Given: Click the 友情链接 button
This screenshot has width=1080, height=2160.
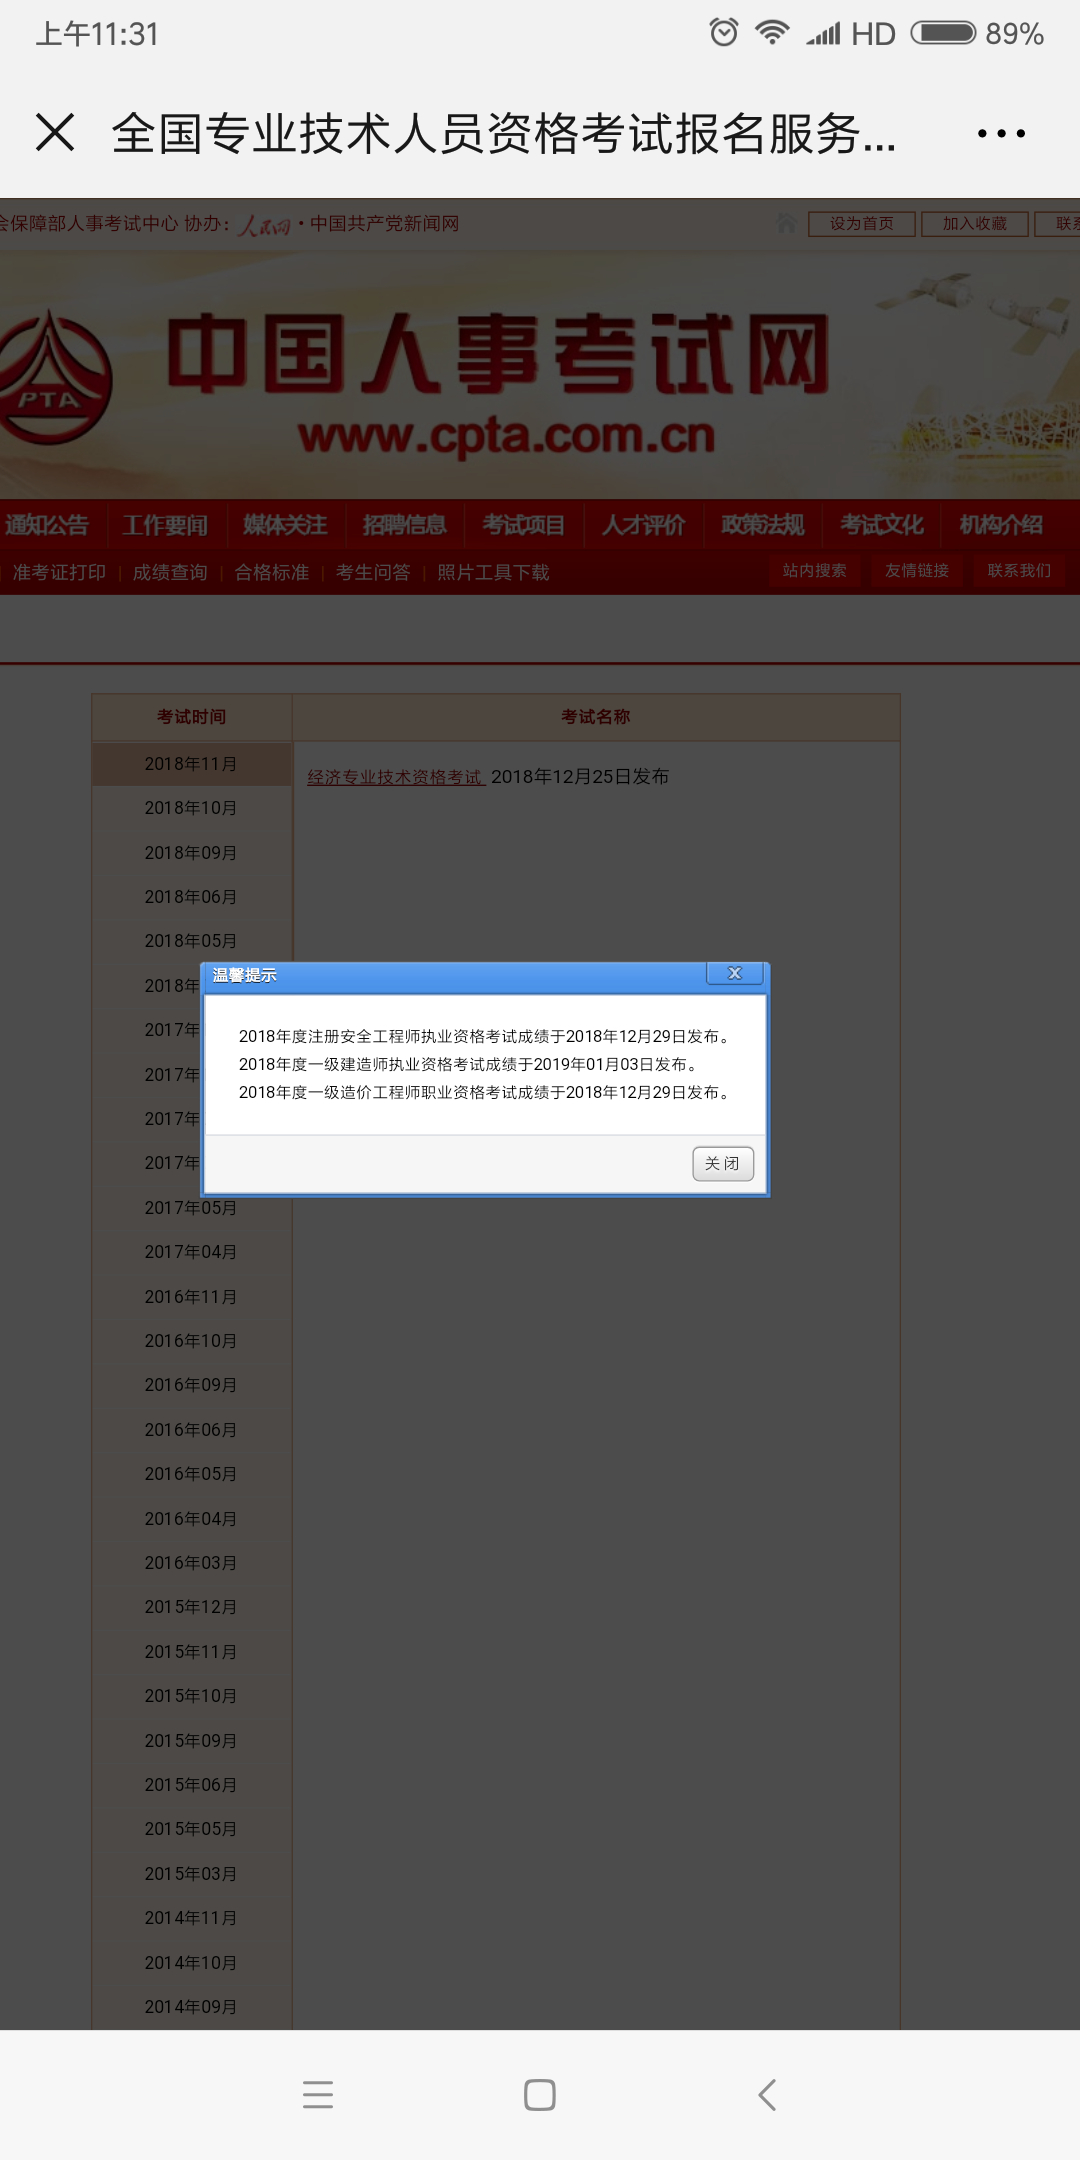Looking at the screenshot, I should (917, 571).
